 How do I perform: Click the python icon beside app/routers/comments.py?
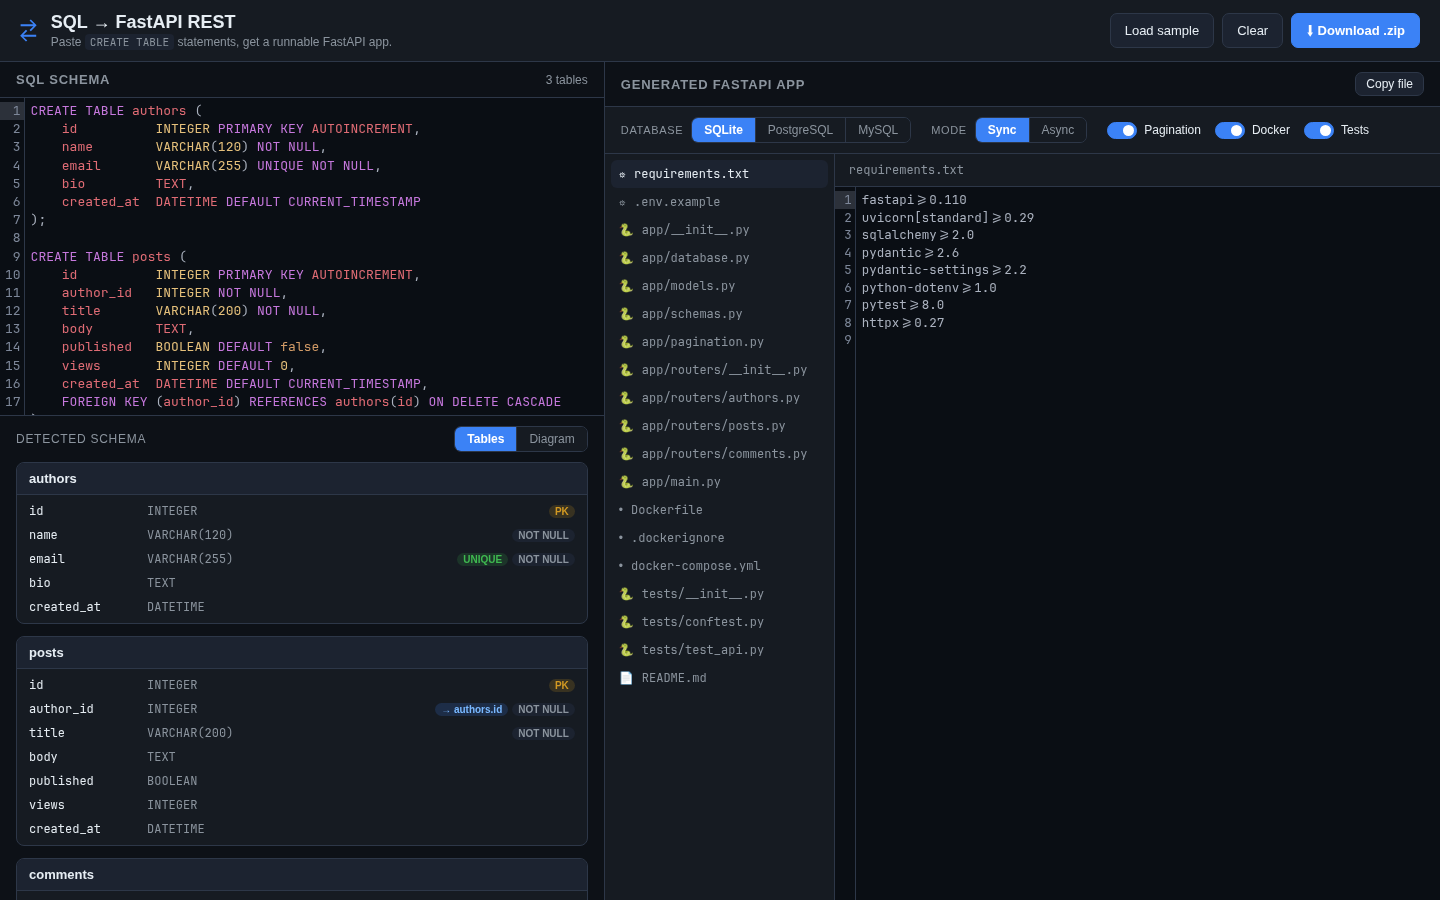(x=626, y=454)
